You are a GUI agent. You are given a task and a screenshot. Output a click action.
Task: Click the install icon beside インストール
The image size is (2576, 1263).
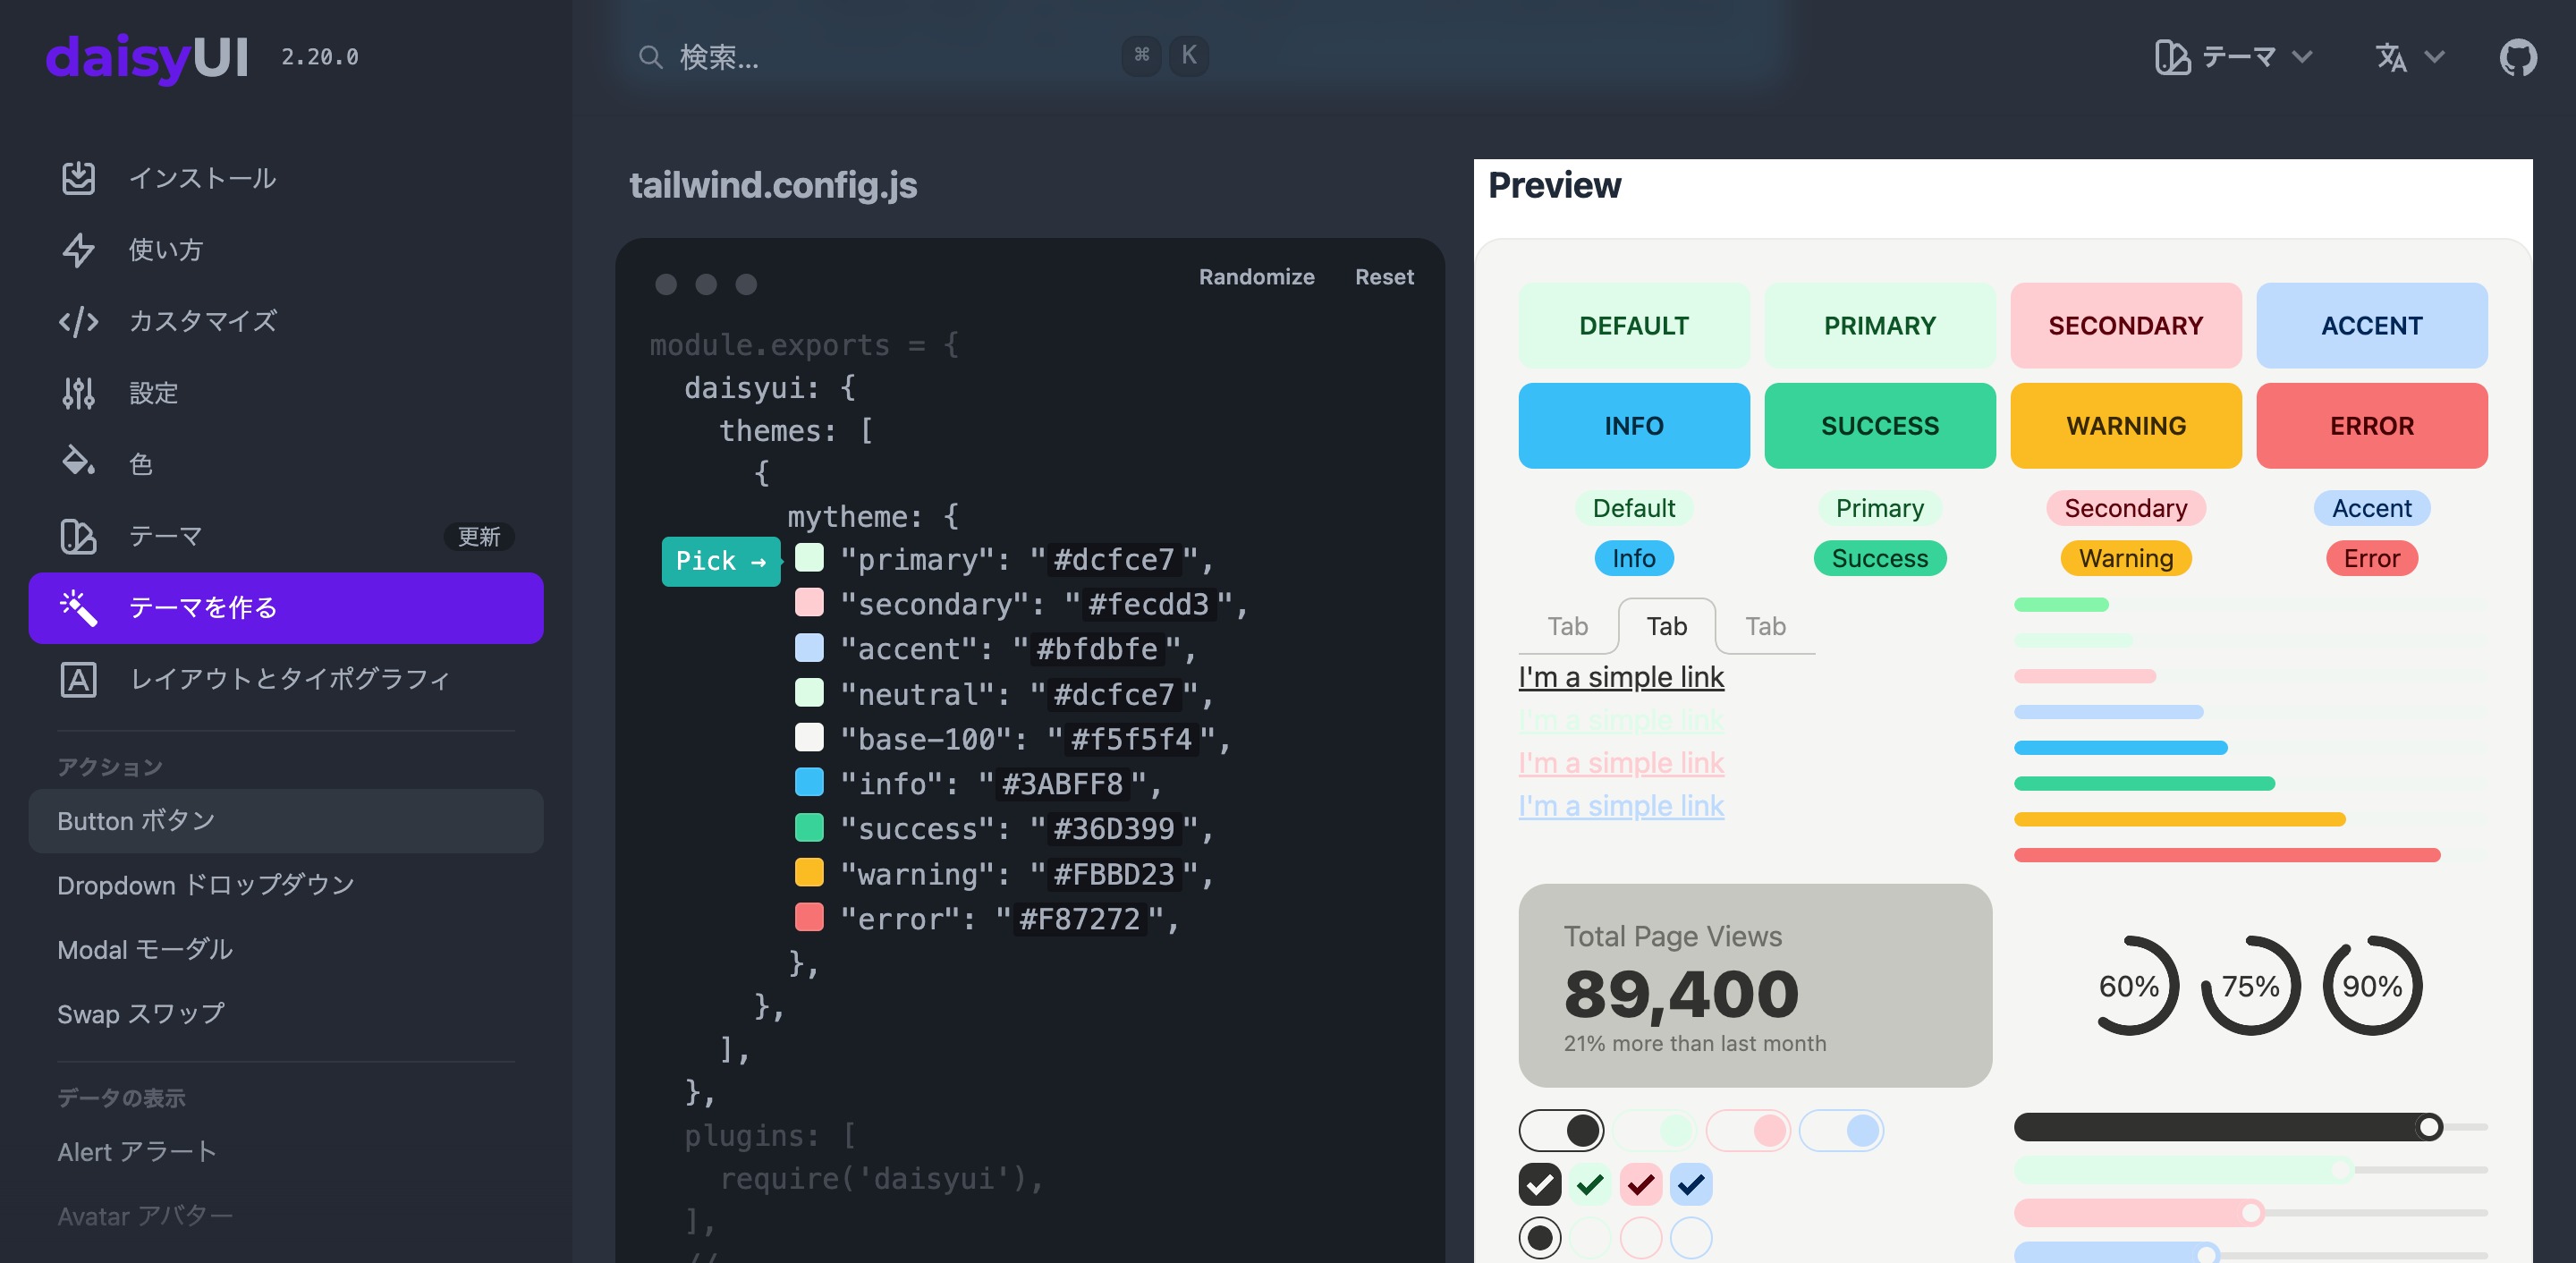pos(78,178)
